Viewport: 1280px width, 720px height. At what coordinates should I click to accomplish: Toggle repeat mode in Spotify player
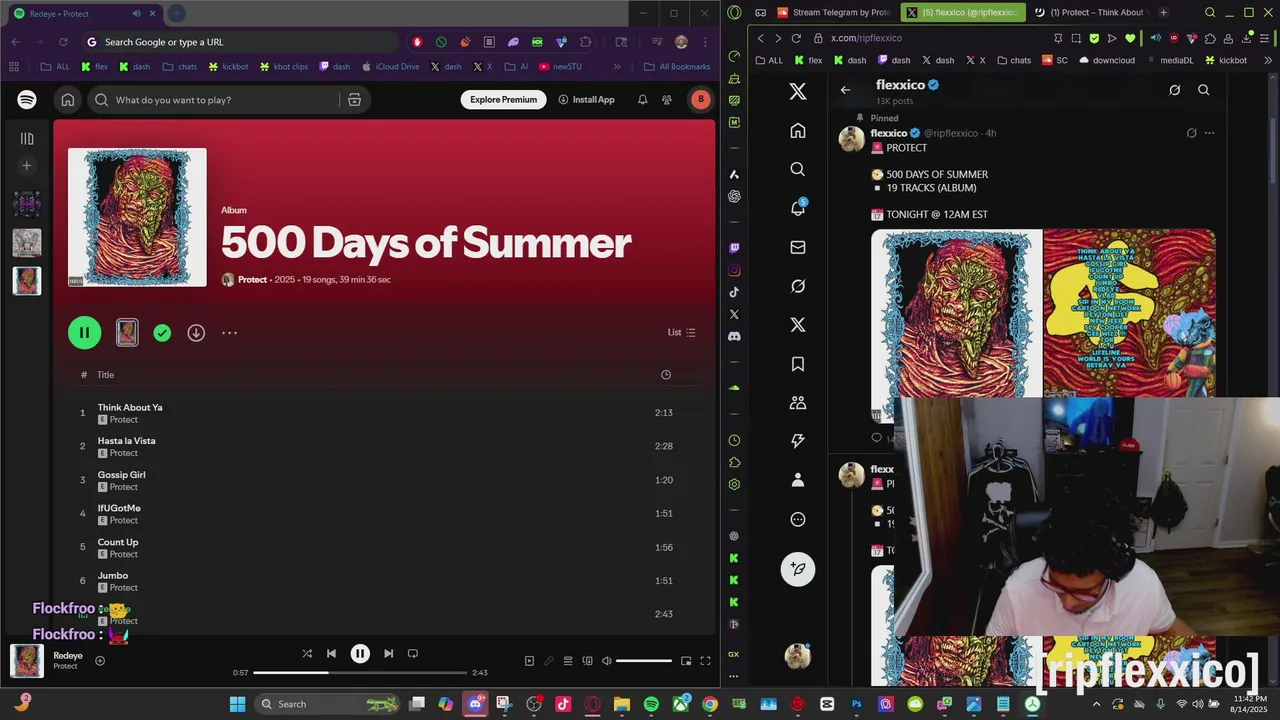pos(412,653)
